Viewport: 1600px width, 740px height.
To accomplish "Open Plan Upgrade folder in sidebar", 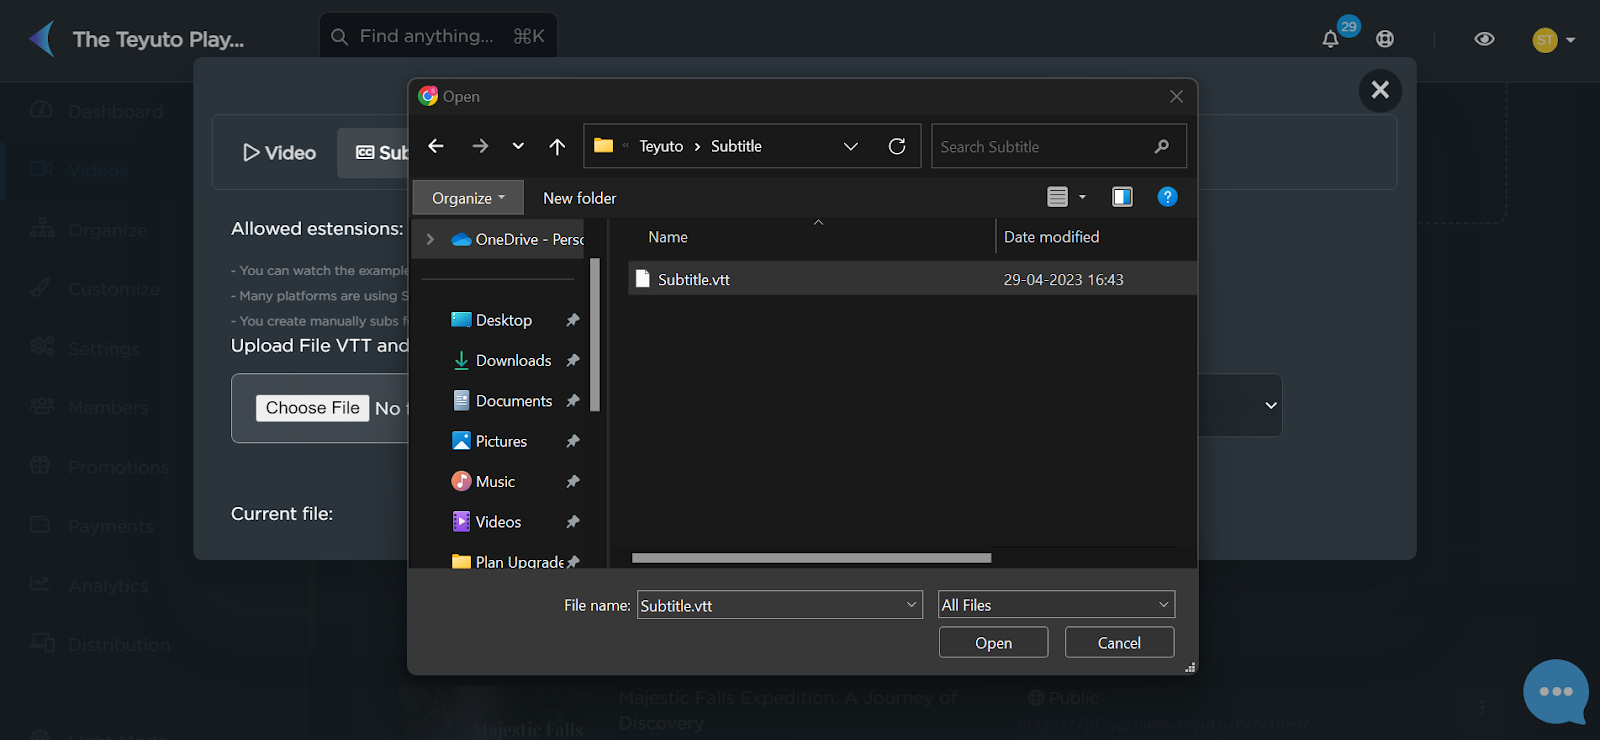I will 508,561.
